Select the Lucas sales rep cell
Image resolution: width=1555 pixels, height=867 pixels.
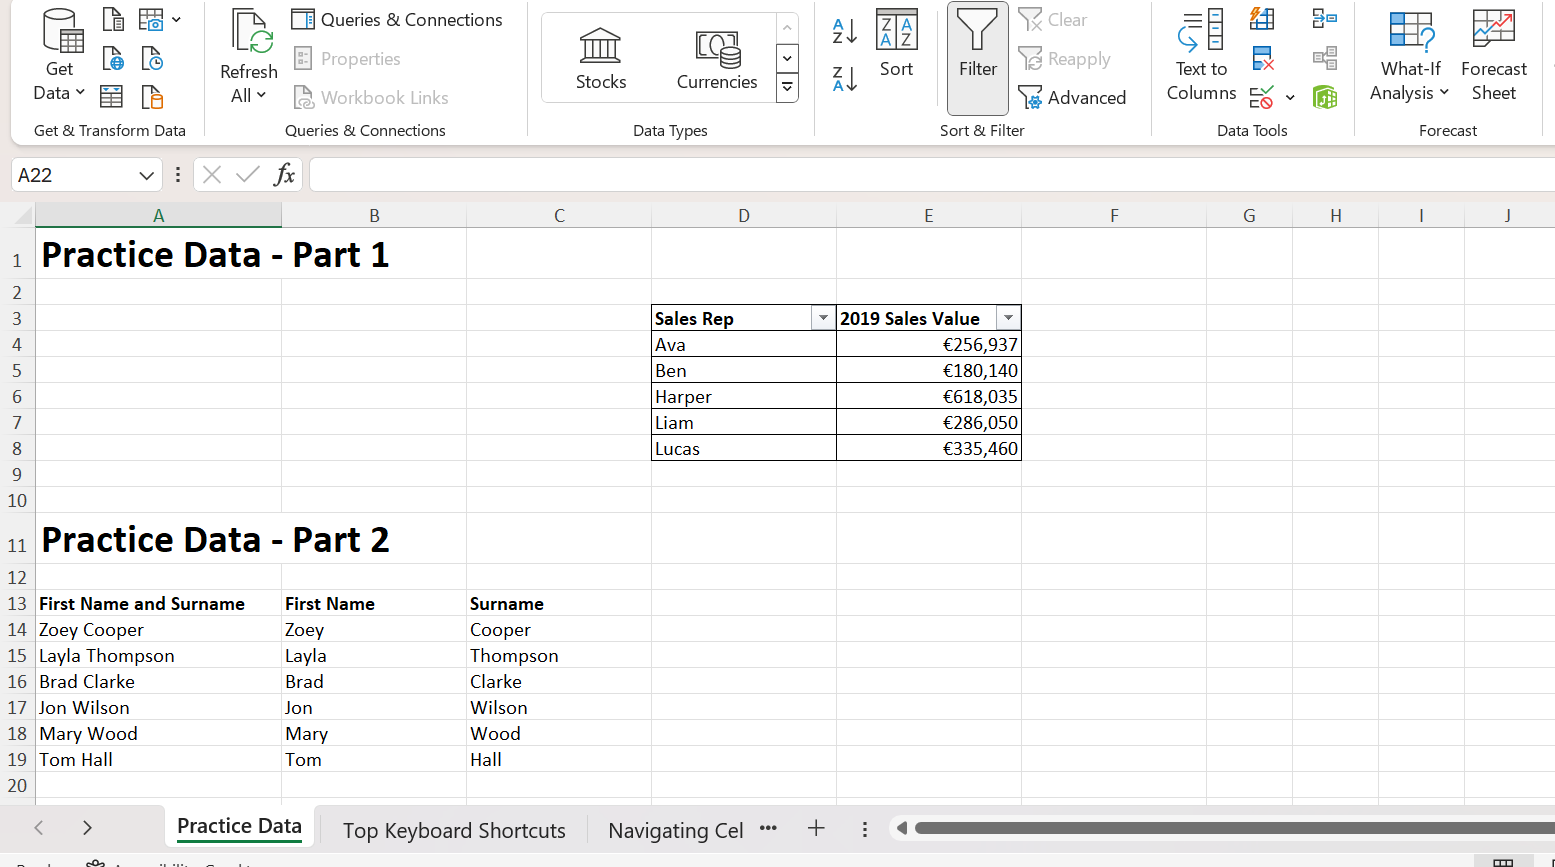coord(743,448)
